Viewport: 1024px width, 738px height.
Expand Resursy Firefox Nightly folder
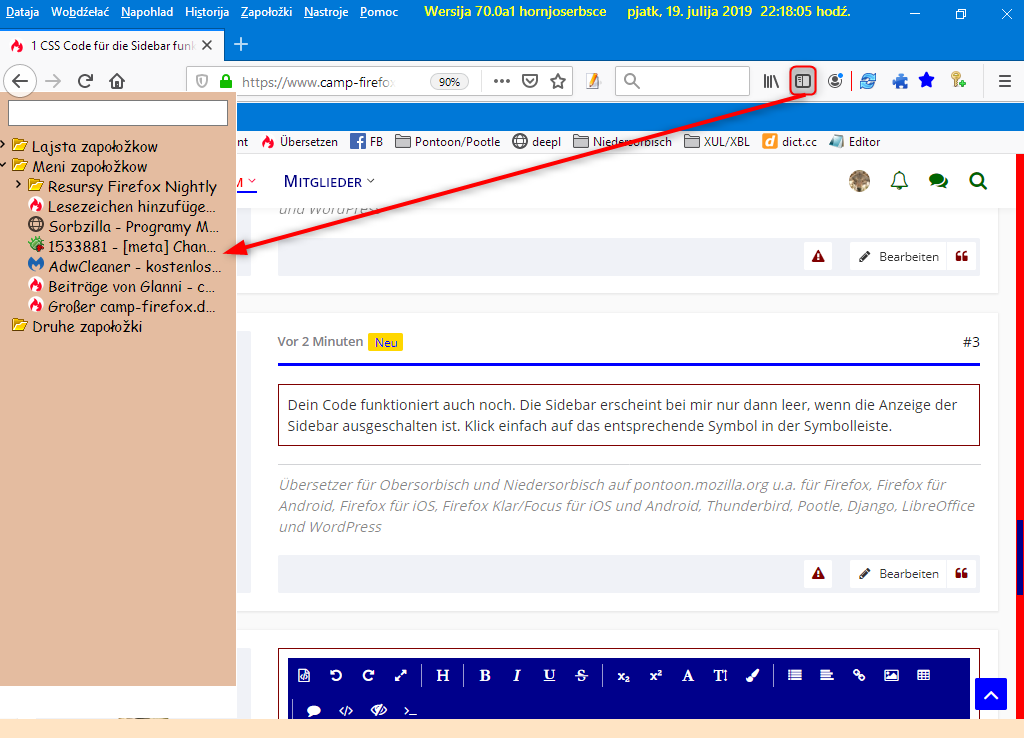click(x=18, y=185)
